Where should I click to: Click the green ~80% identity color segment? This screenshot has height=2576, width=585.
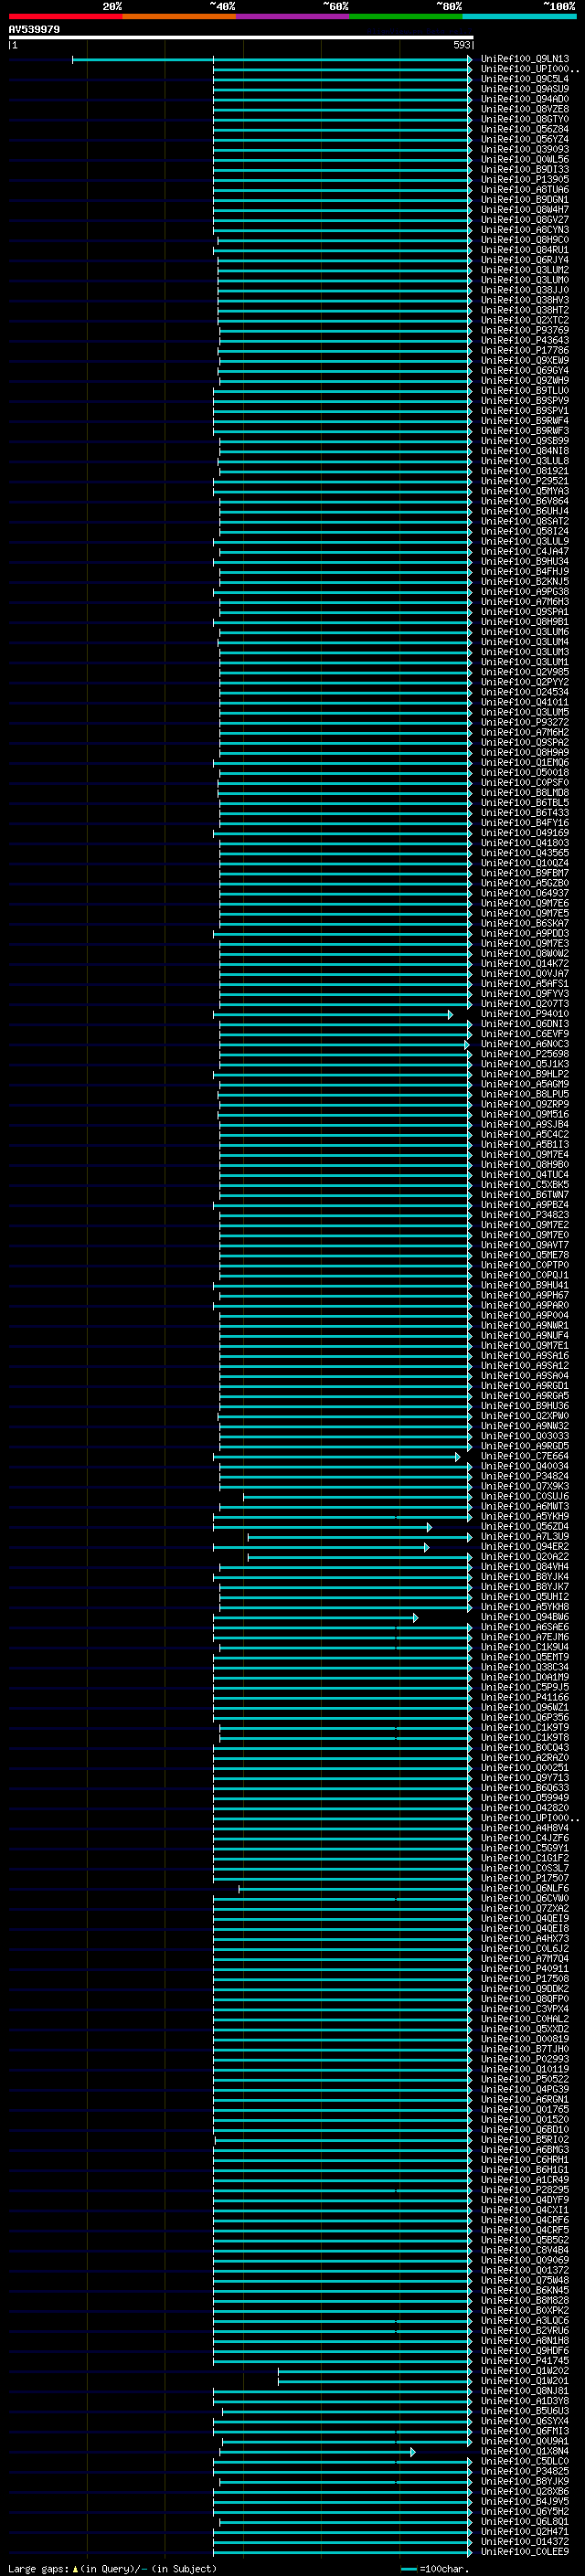click(x=406, y=16)
